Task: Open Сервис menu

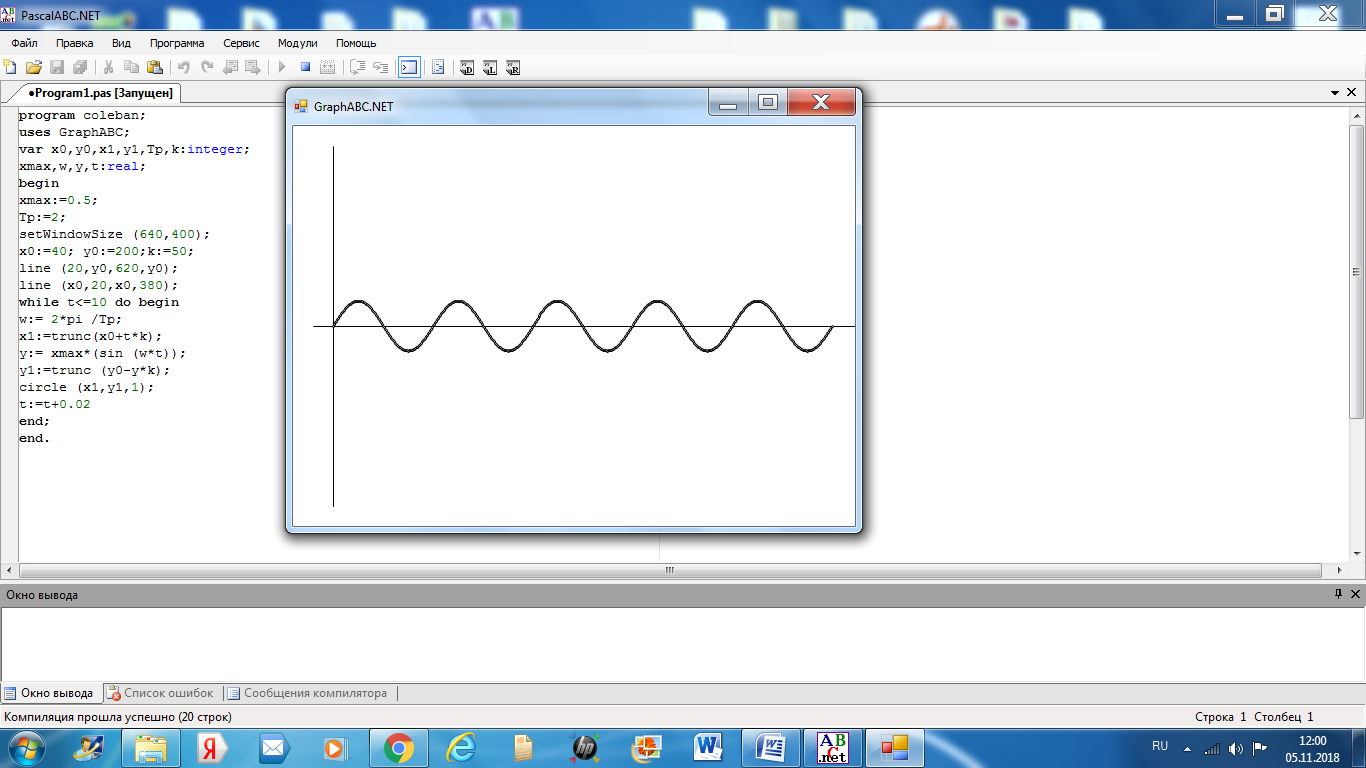Action: tap(241, 43)
